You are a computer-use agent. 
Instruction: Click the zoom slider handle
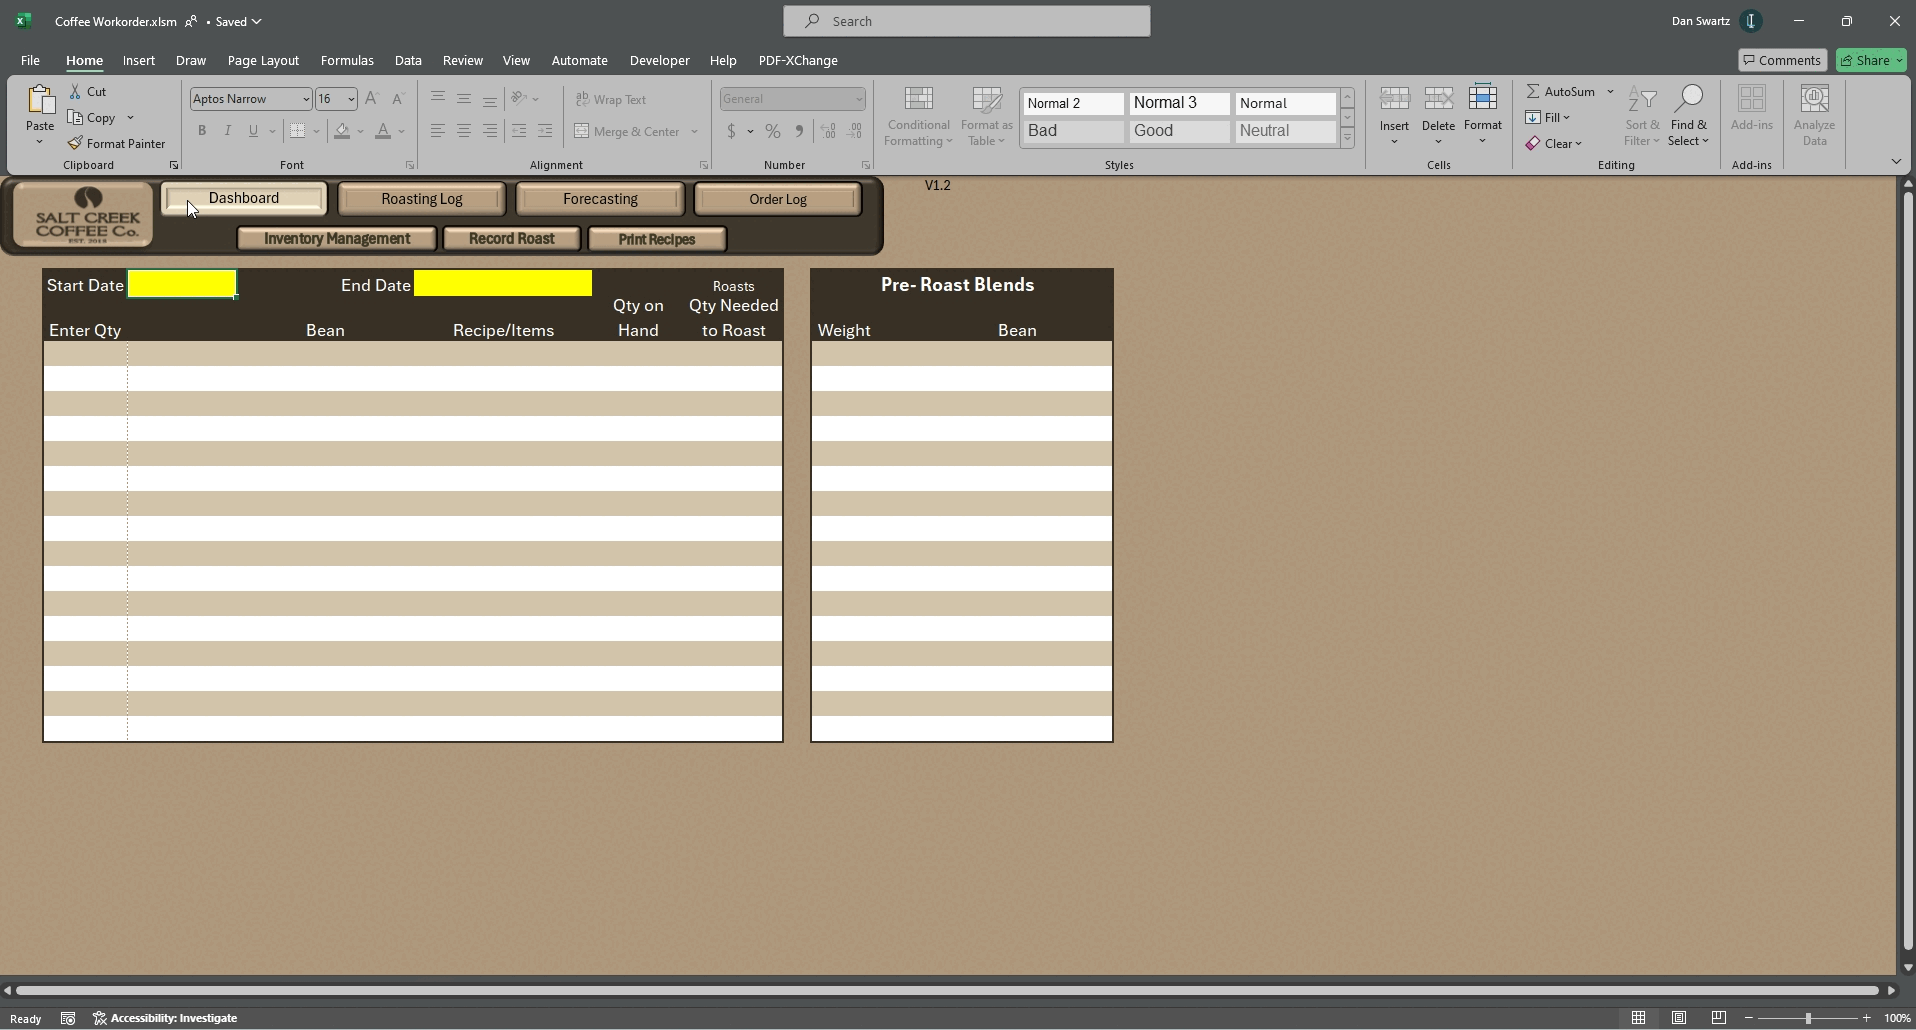(x=1808, y=1018)
